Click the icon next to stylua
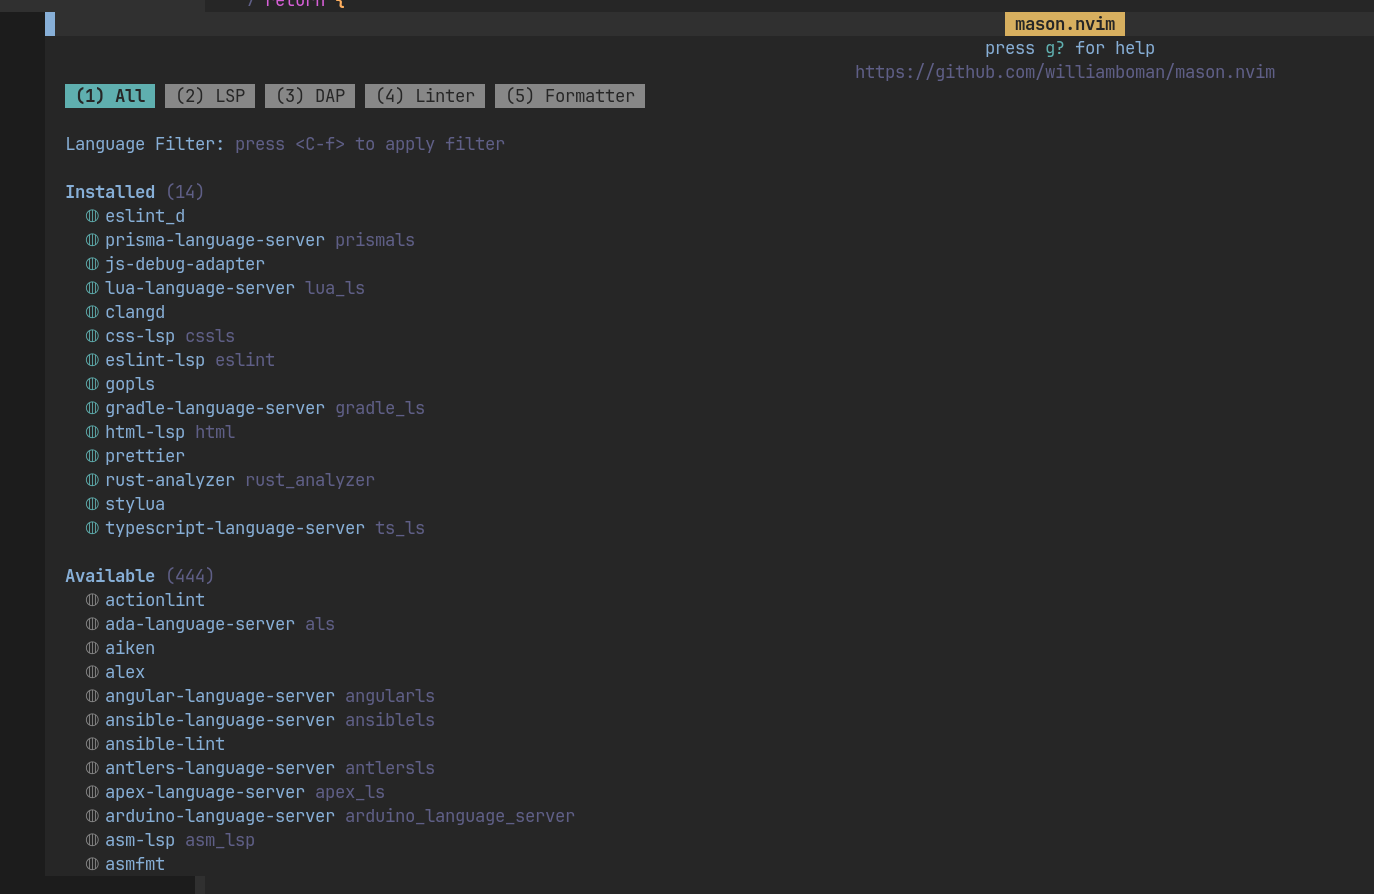Image resolution: width=1374 pixels, height=894 pixels. coord(92,504)
